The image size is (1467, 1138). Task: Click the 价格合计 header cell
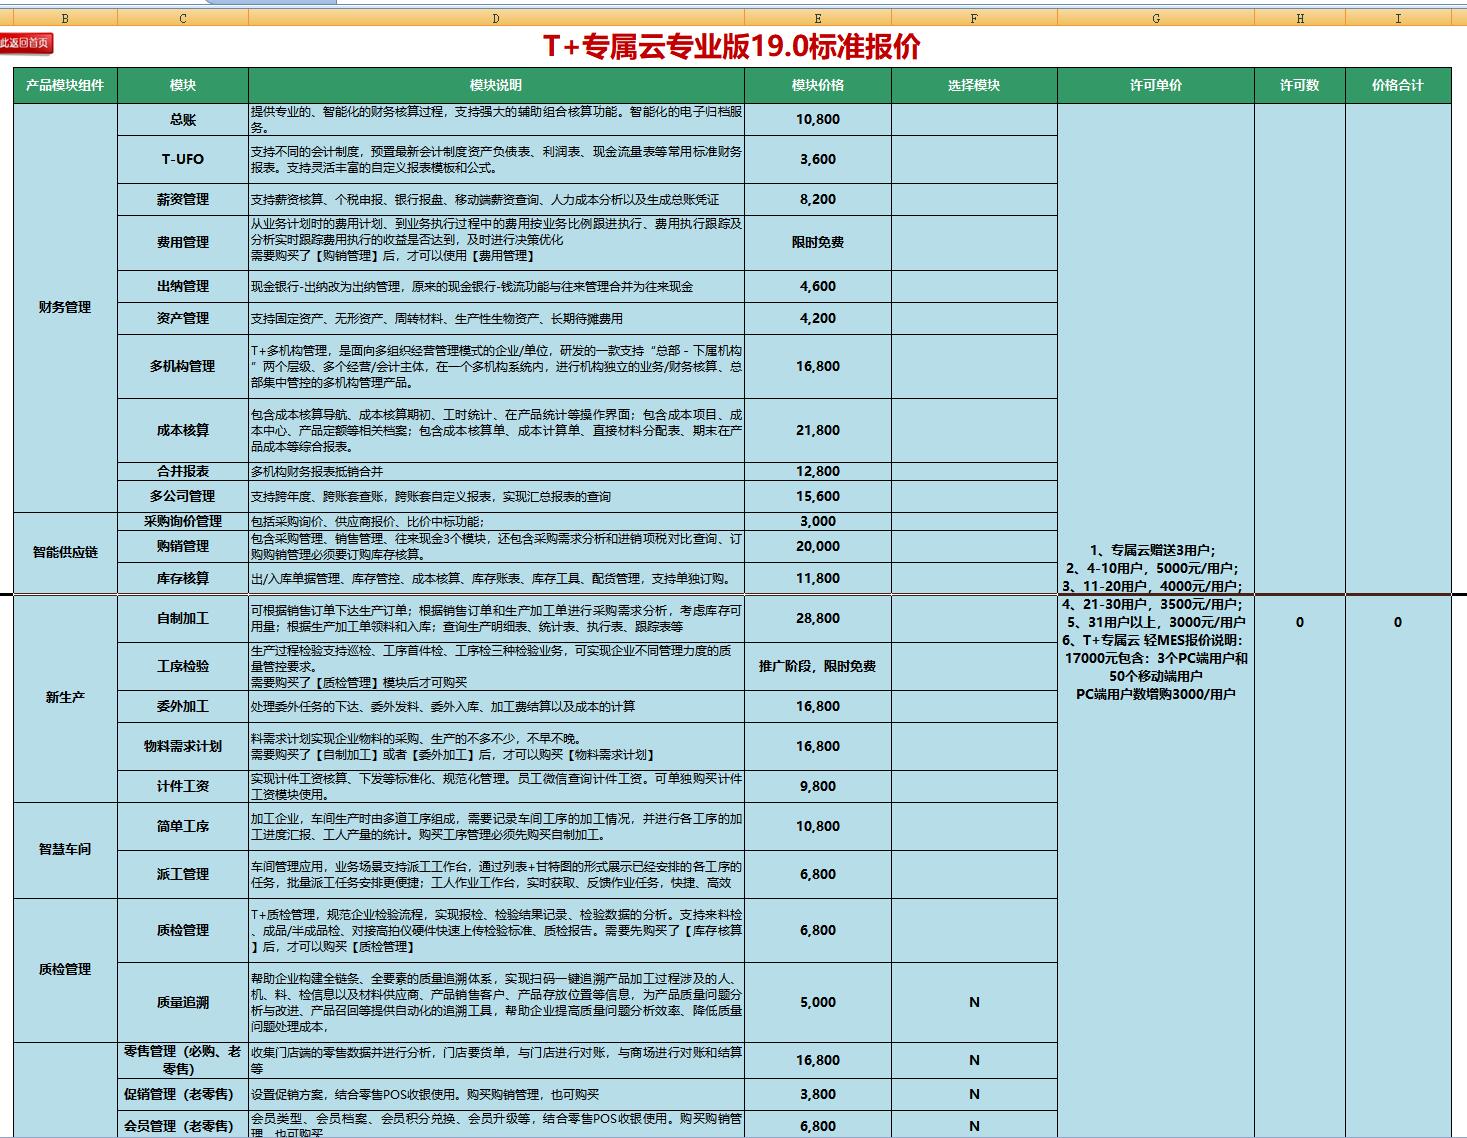tap(1398, 85)
